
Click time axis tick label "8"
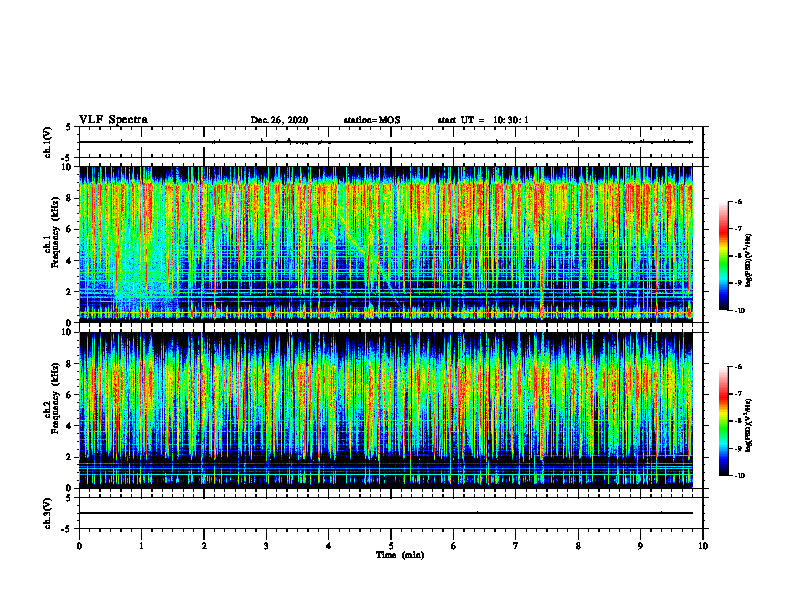click(578, 546)
